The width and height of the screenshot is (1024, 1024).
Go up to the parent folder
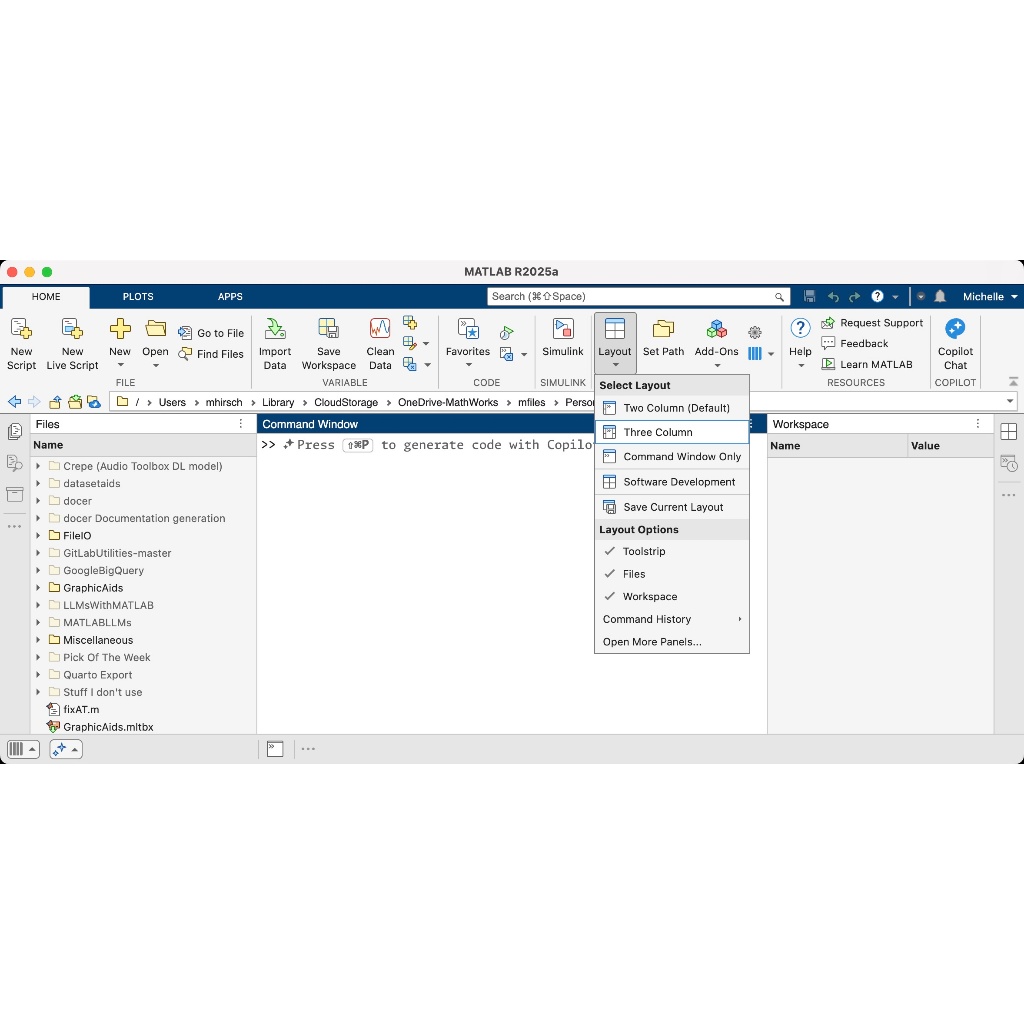click(x=55, y=402)
